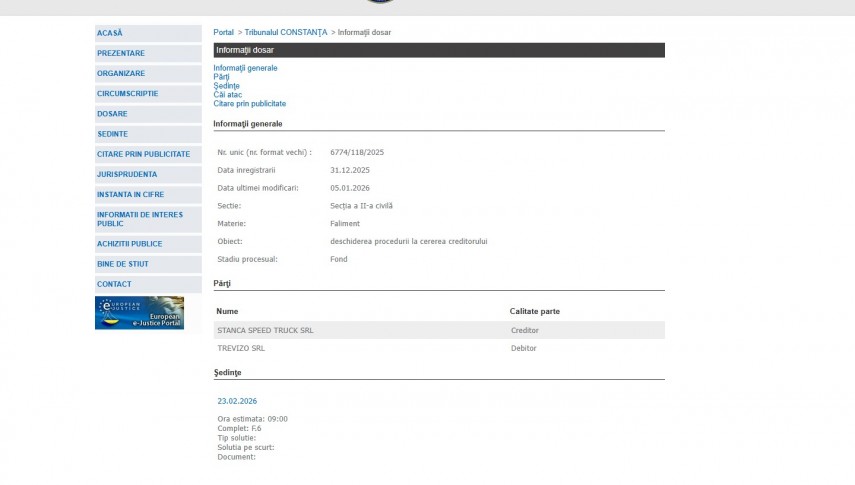Jump to Informații generale anchor link
The image size is (855, 485).
[x=245, y=68]
